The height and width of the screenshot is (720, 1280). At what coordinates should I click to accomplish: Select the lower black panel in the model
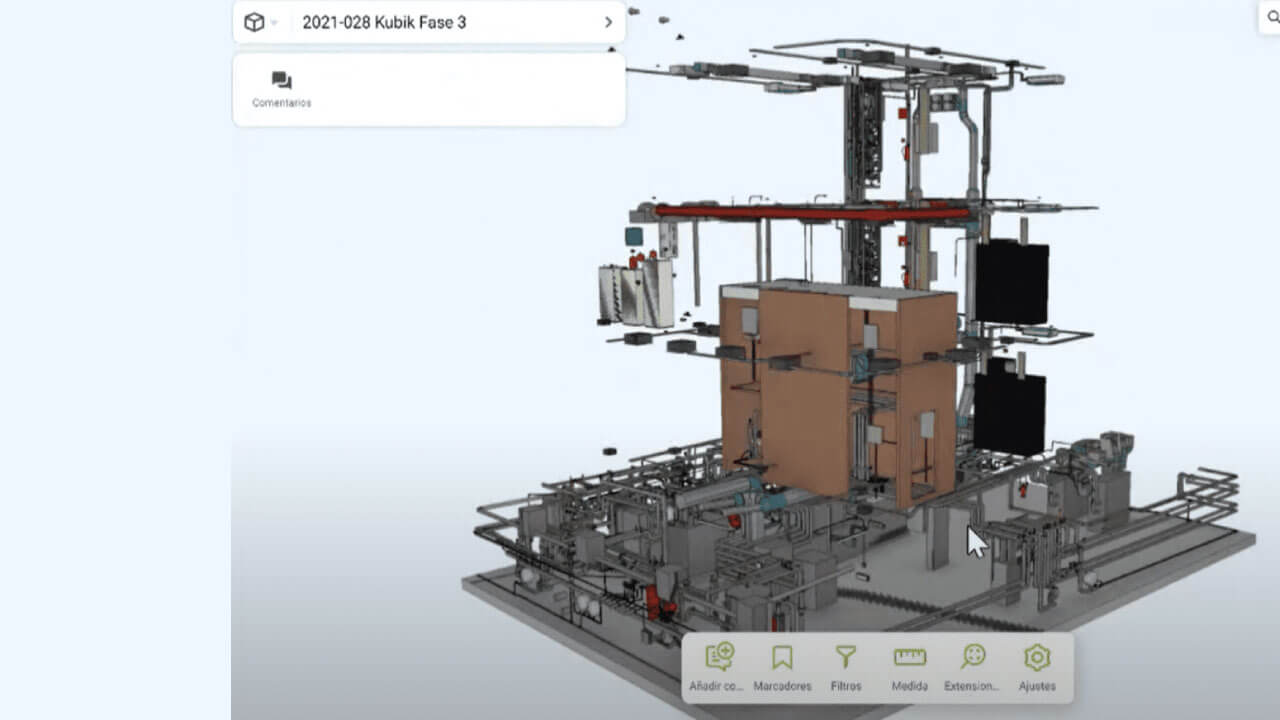pos(1009,408)
